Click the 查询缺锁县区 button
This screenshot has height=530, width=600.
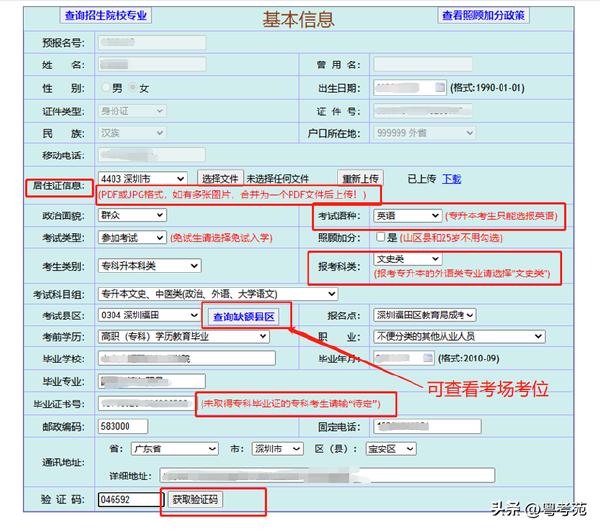[244, 317]
